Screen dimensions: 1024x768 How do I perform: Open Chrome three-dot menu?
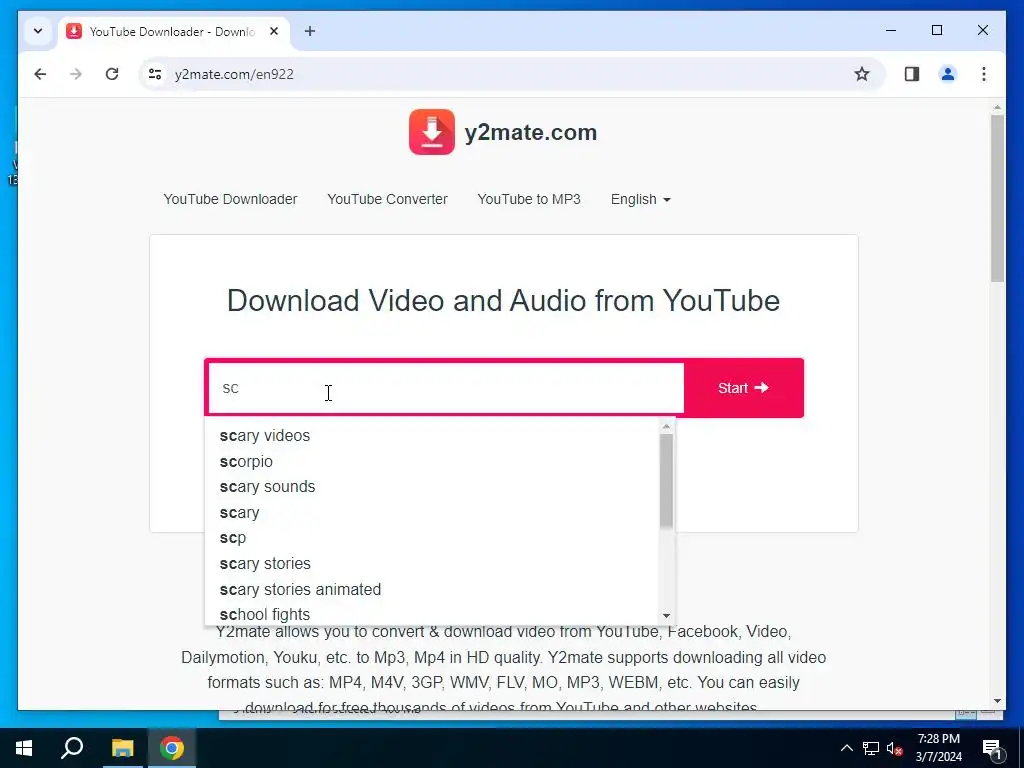click(984, 74)
